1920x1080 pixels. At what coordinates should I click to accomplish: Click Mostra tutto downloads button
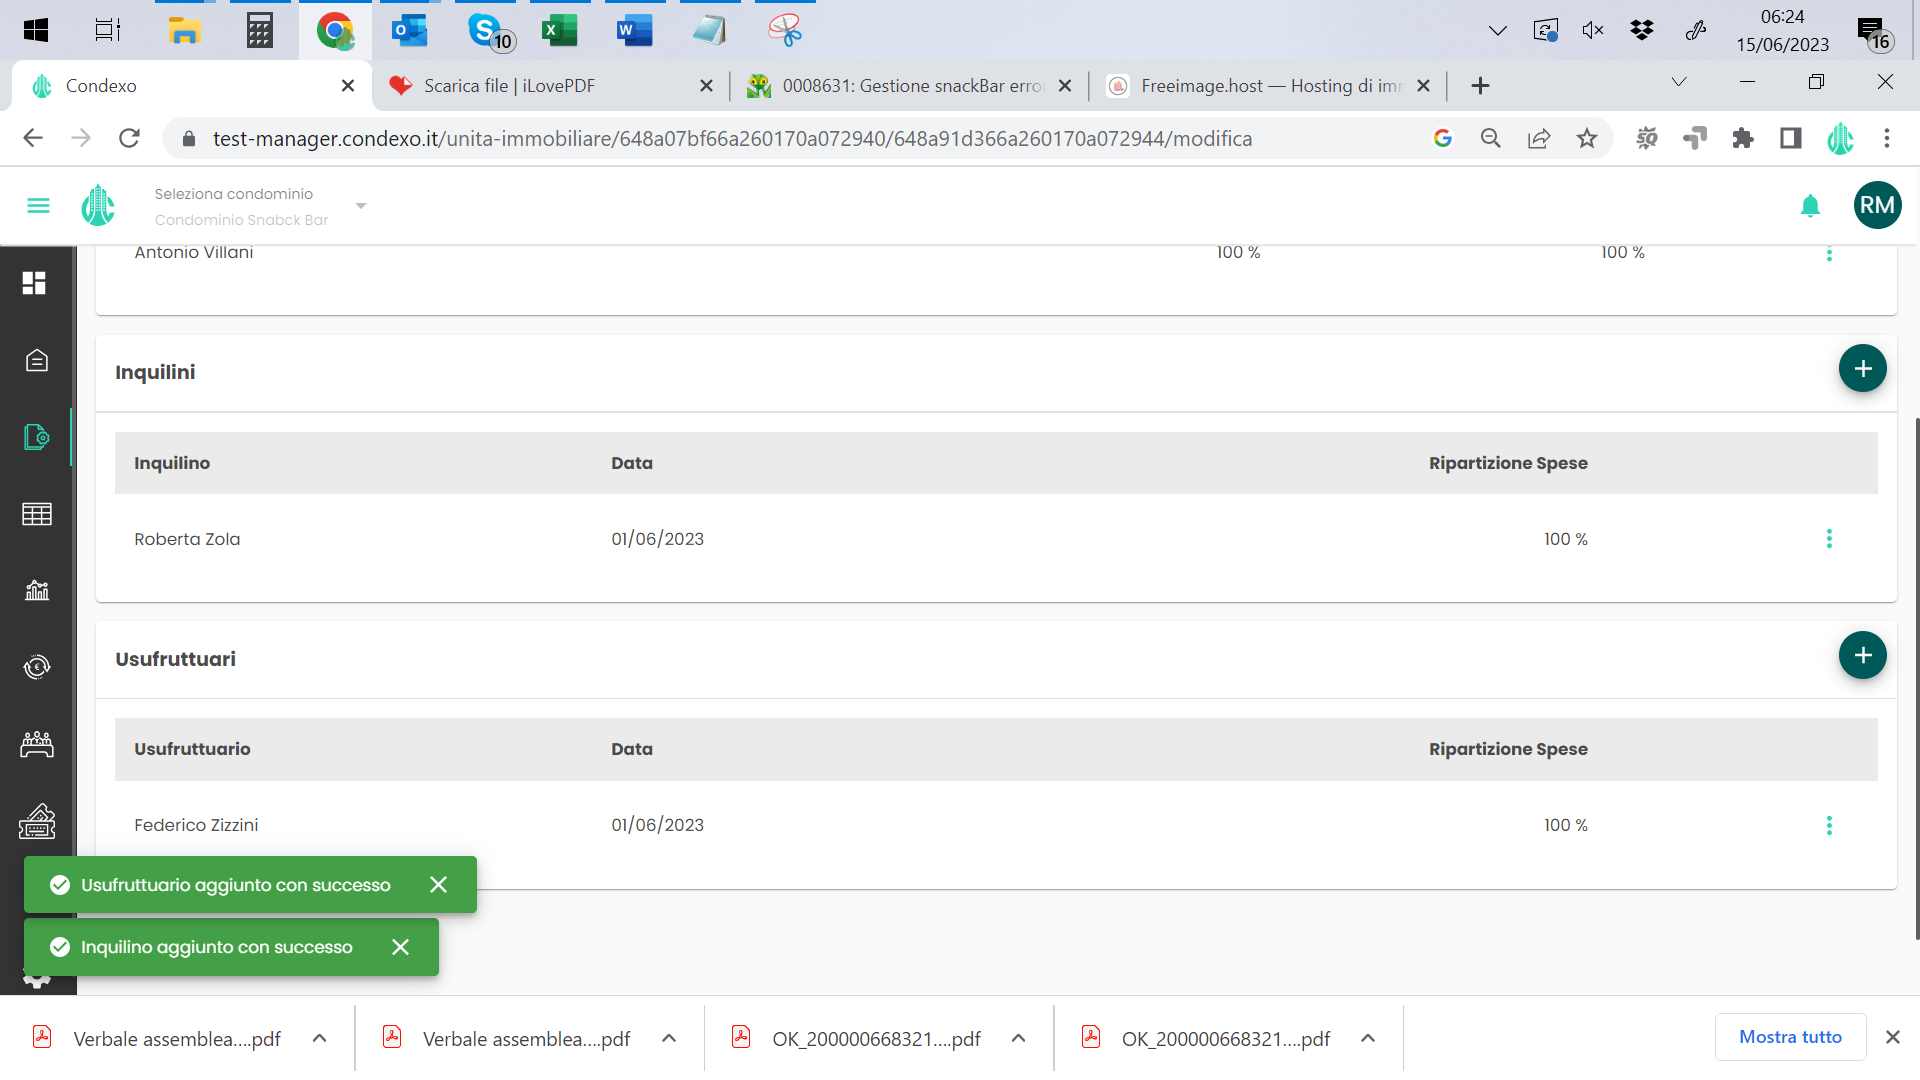click(1790, 1037)
